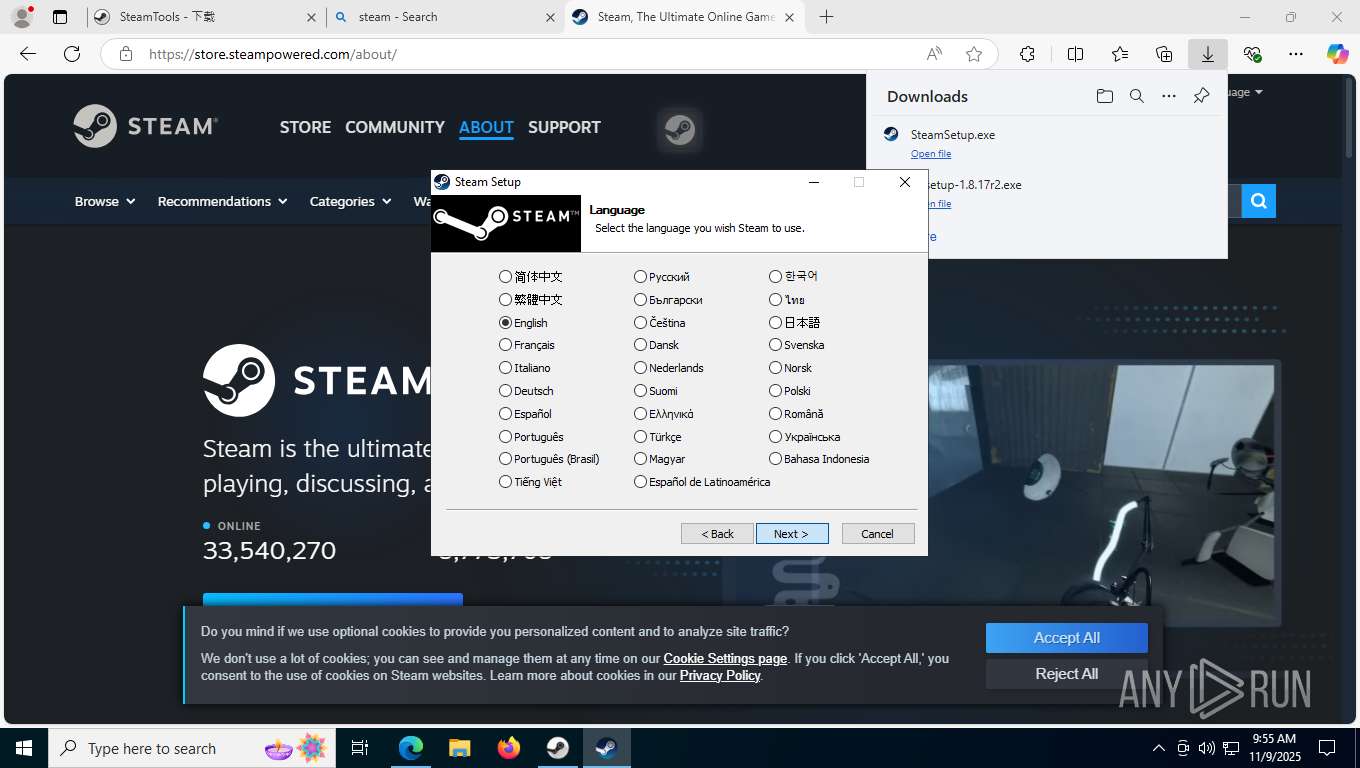Image resolution: width=1360 pixels, height=768 pixels.
Task: Reject All cookies
Action: pyautogui.click(x=1067, y=674)
